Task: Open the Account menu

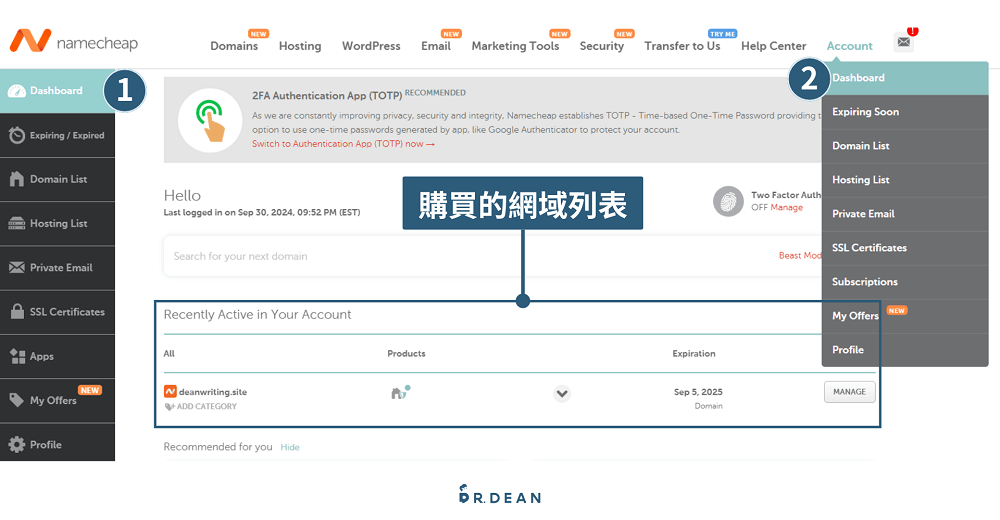Action: [x=849, y=46]
